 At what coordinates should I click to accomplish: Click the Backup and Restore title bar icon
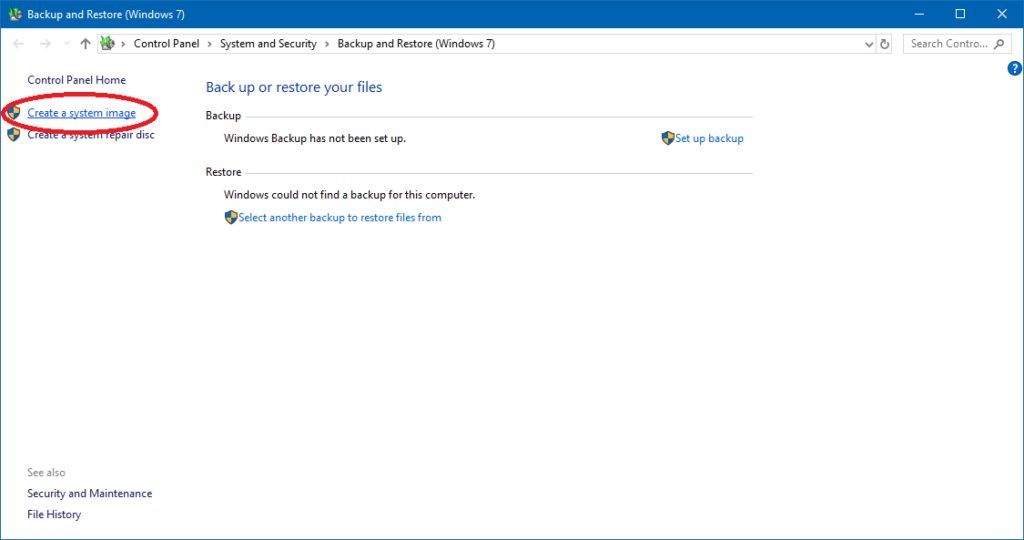[14, 14]
